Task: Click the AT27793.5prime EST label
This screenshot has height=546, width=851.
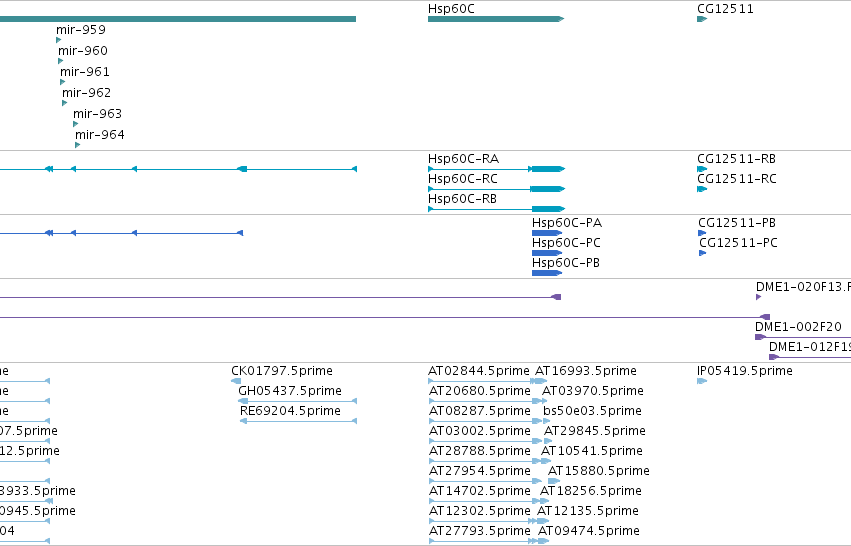Action: (480, 532)
